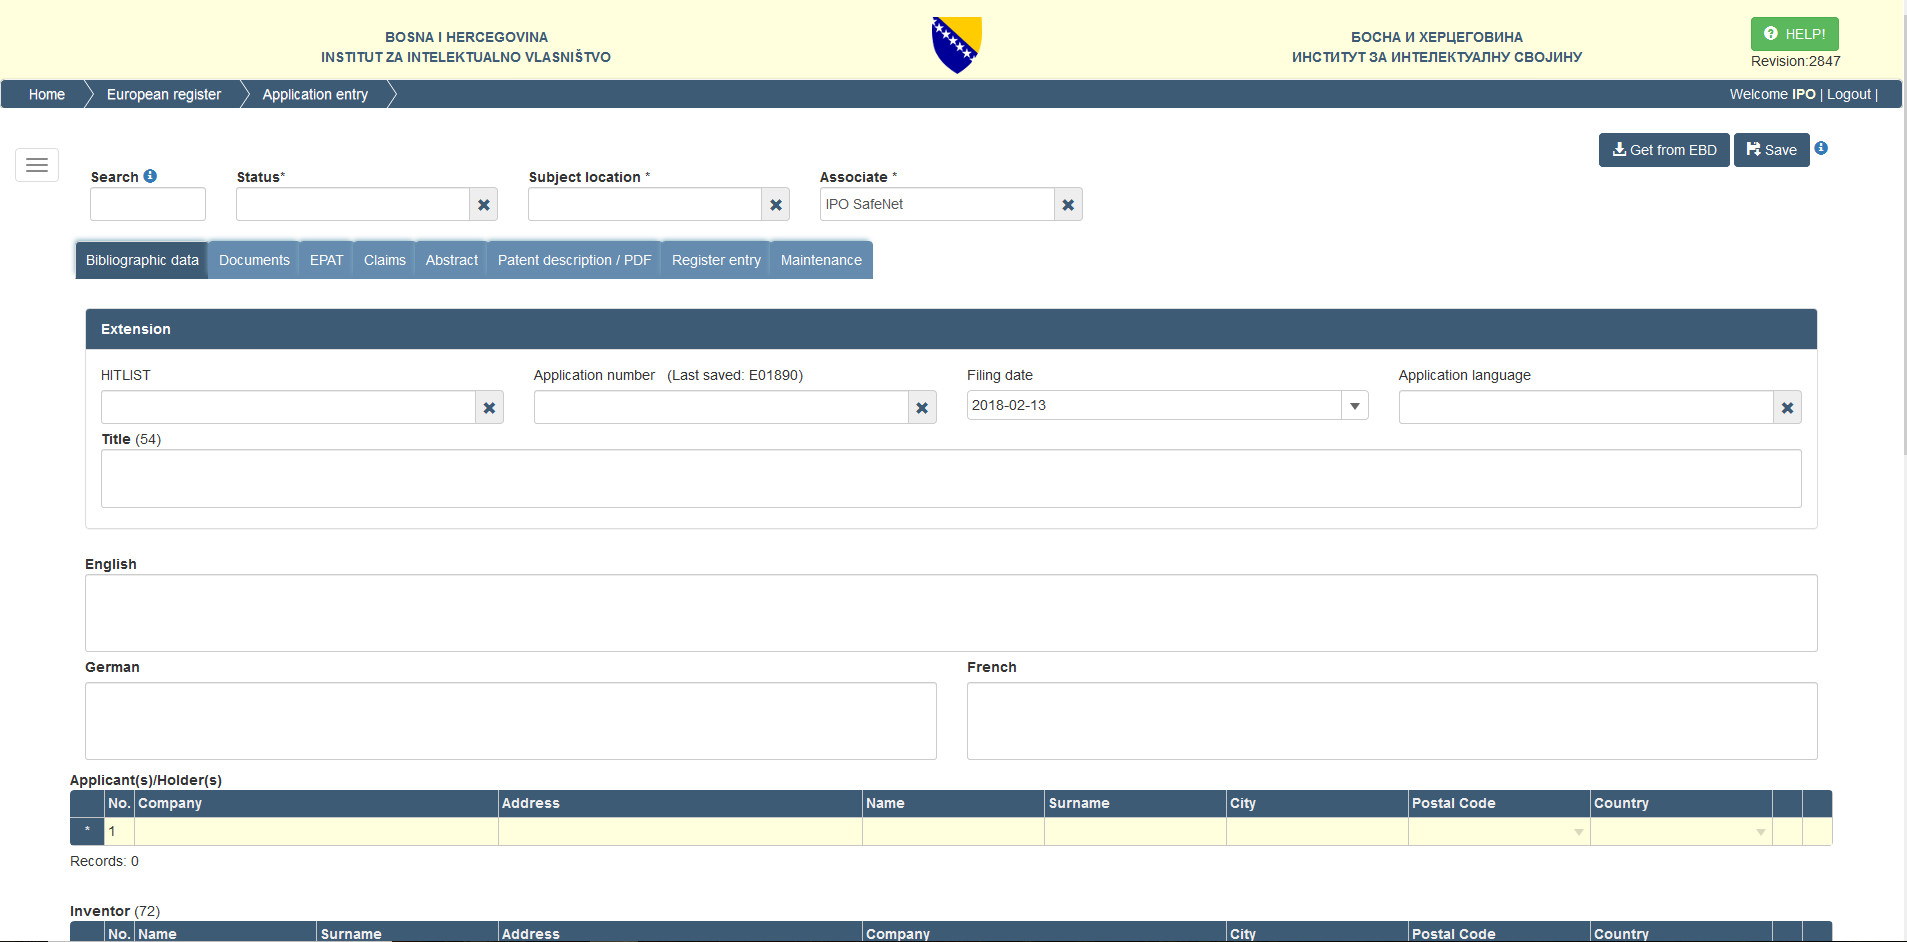Click the '(Last saved: E01890)' text
This screenshot has width=1907, height=942.
(x=735, y=375)
